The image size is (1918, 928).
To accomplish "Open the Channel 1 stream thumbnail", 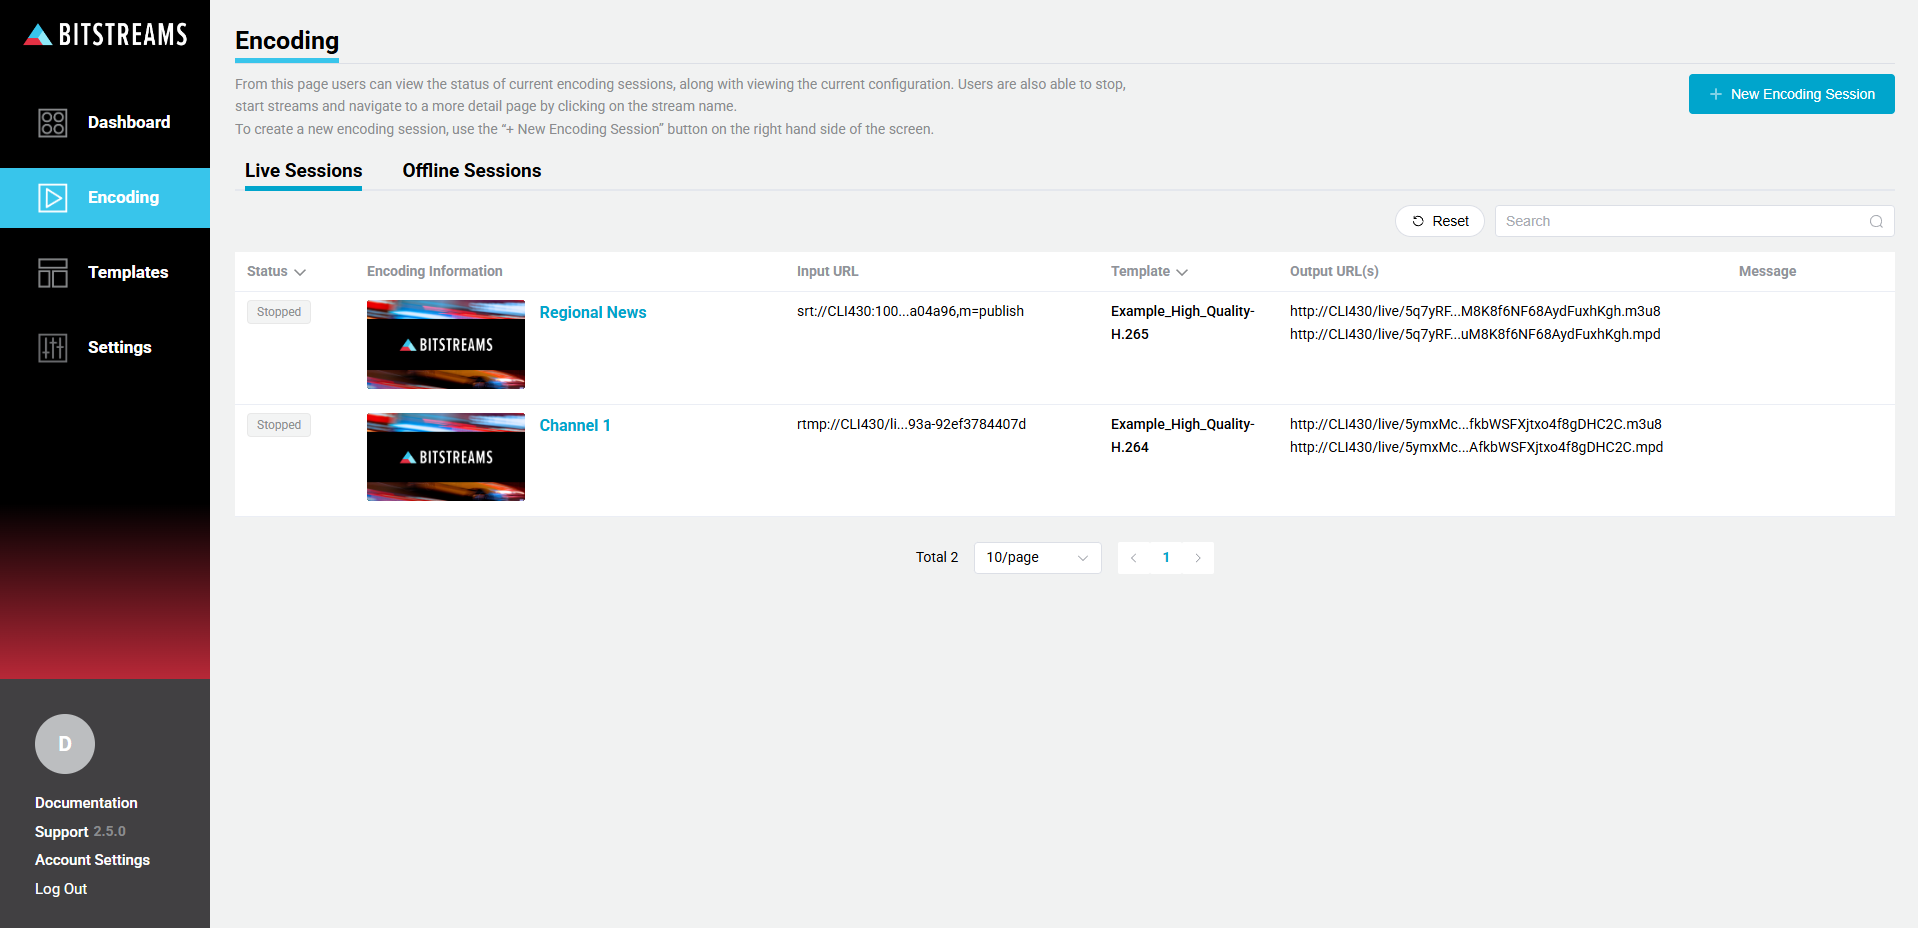I will (x=446, y=457).
